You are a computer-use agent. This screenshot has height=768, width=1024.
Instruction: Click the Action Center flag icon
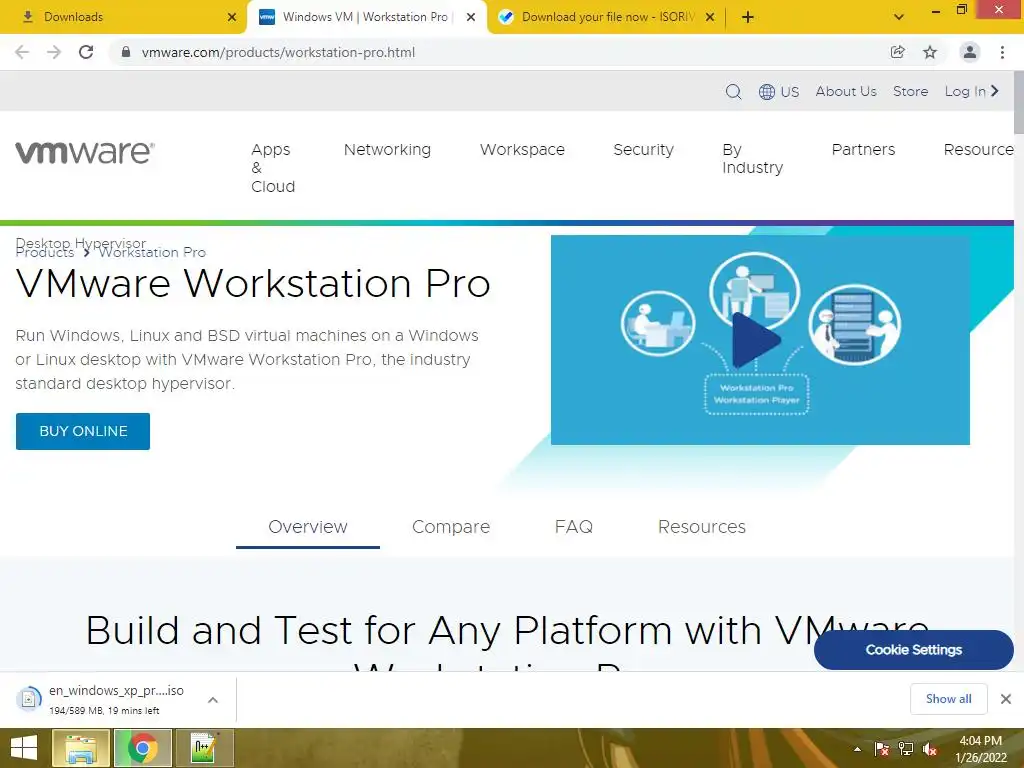pos(881,749)
